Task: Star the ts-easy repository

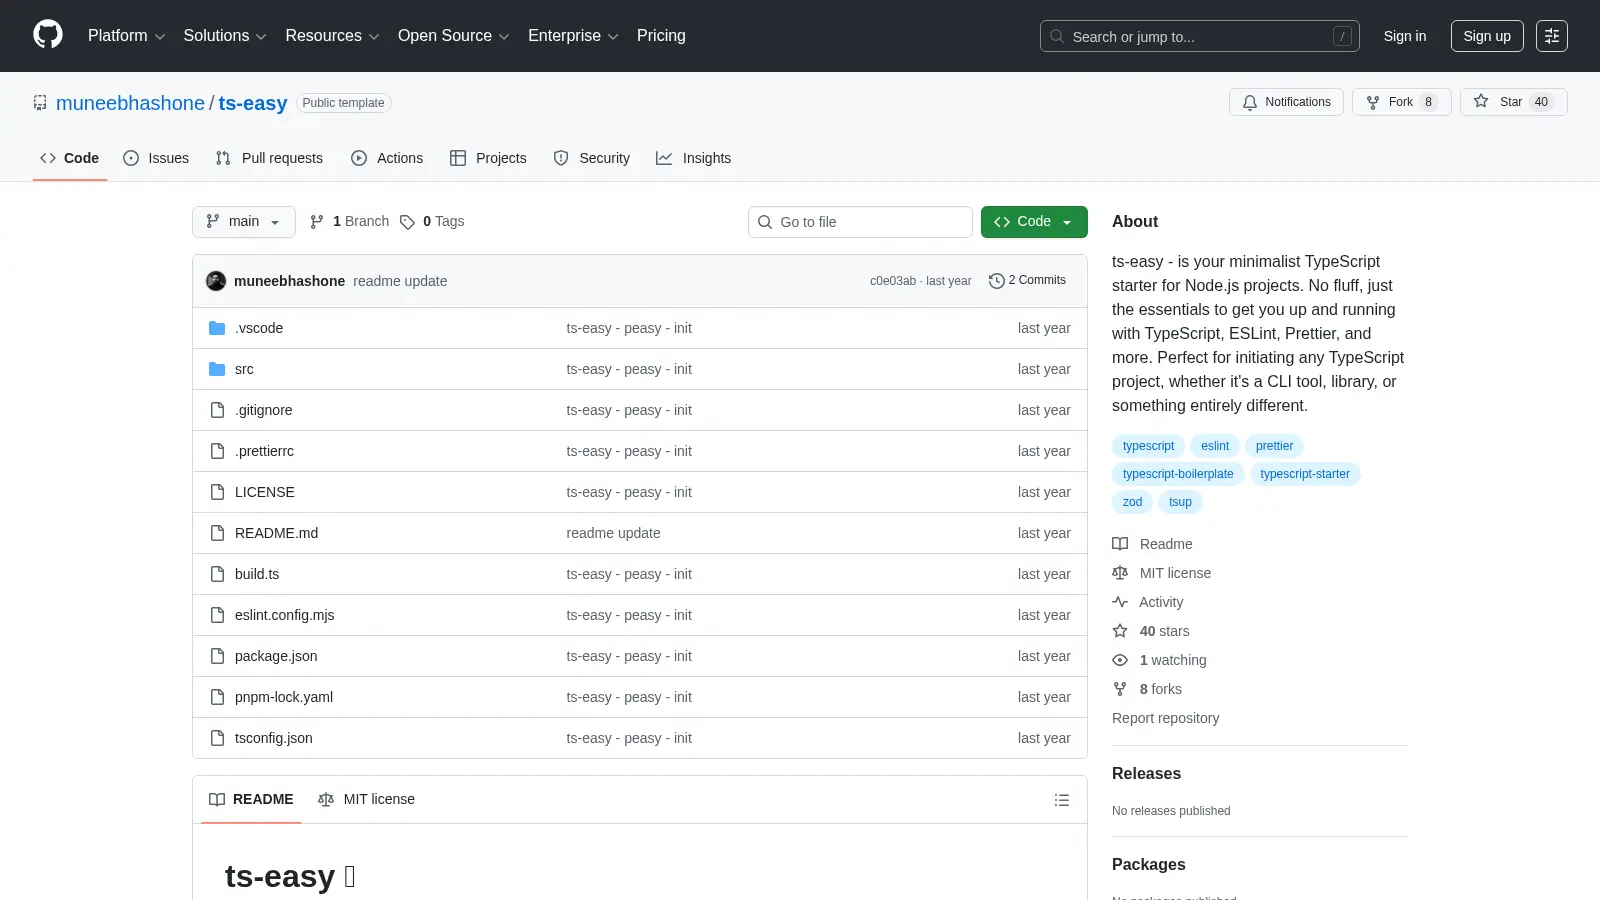Action: 1513,102
